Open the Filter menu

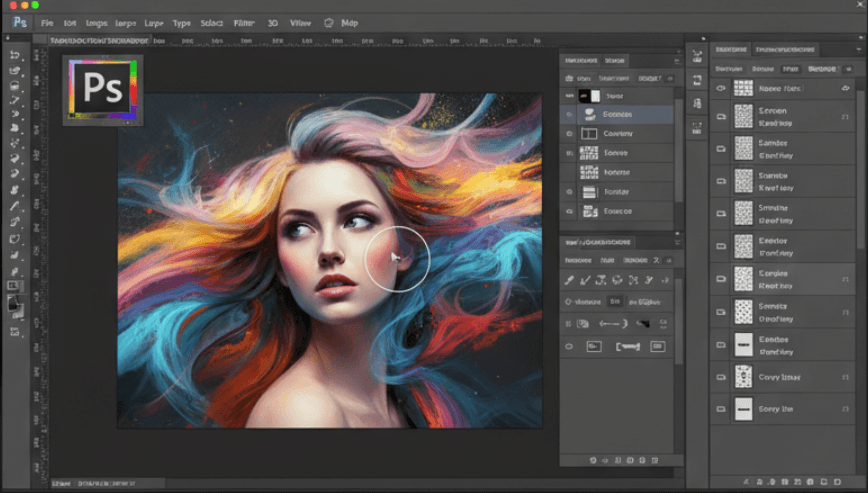243,22
